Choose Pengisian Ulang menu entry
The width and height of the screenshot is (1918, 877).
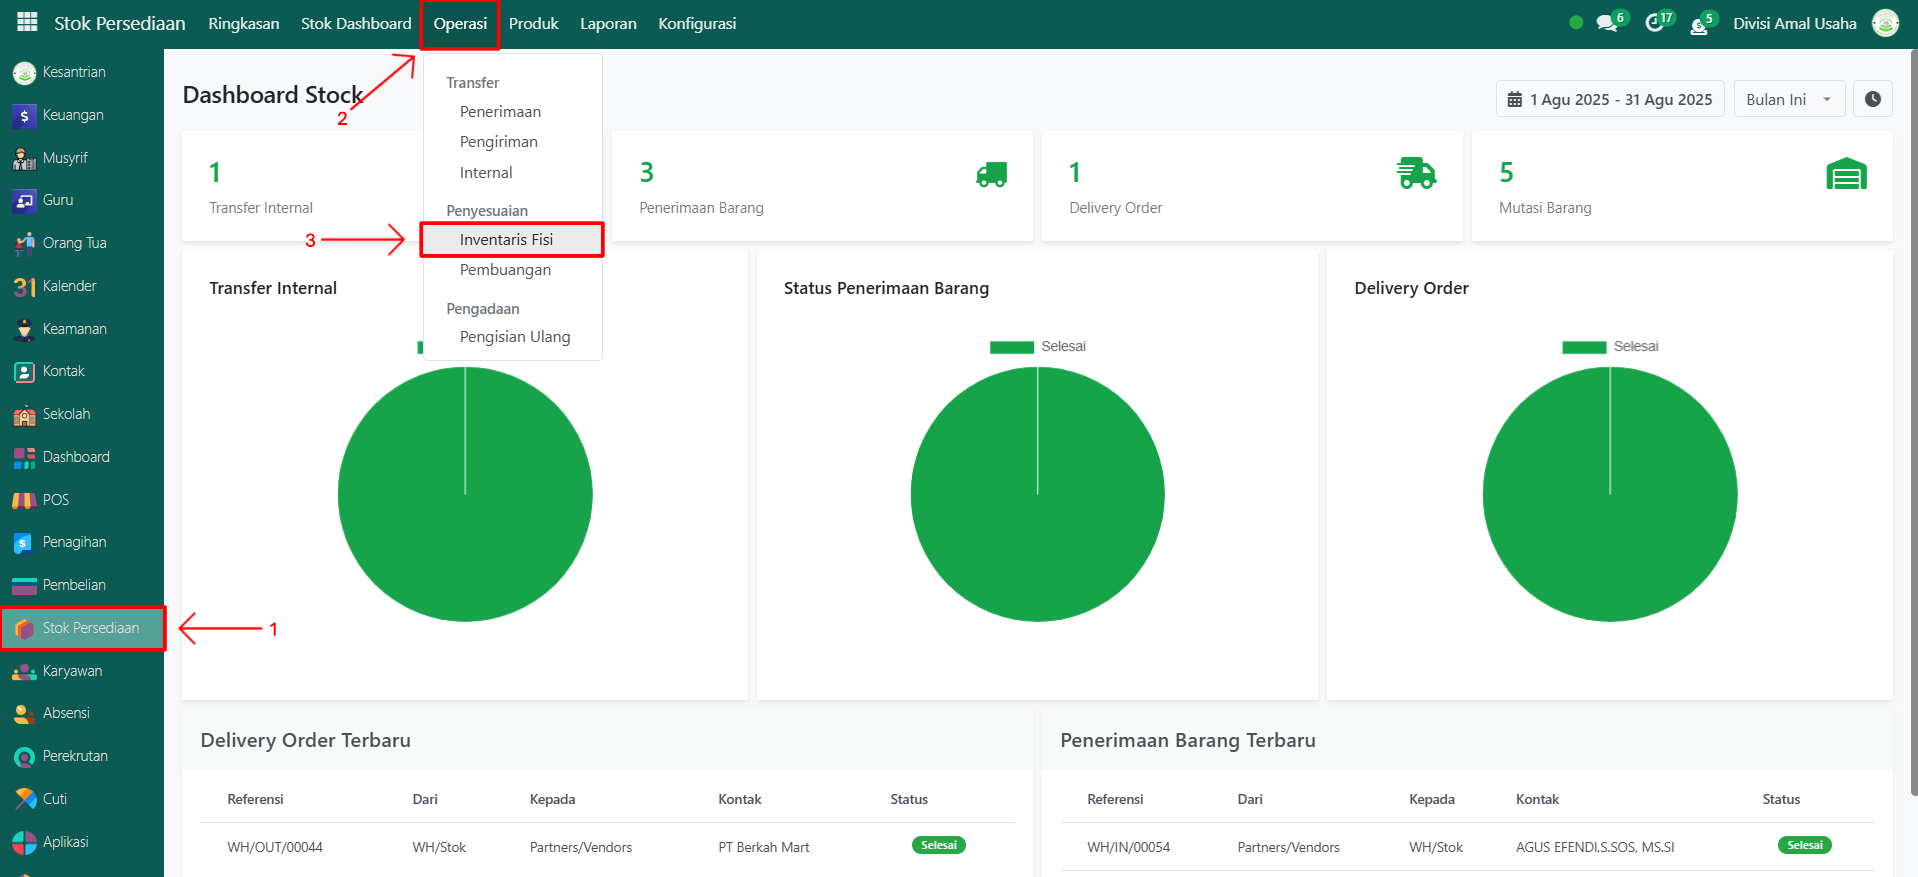(x=515, y=337)
